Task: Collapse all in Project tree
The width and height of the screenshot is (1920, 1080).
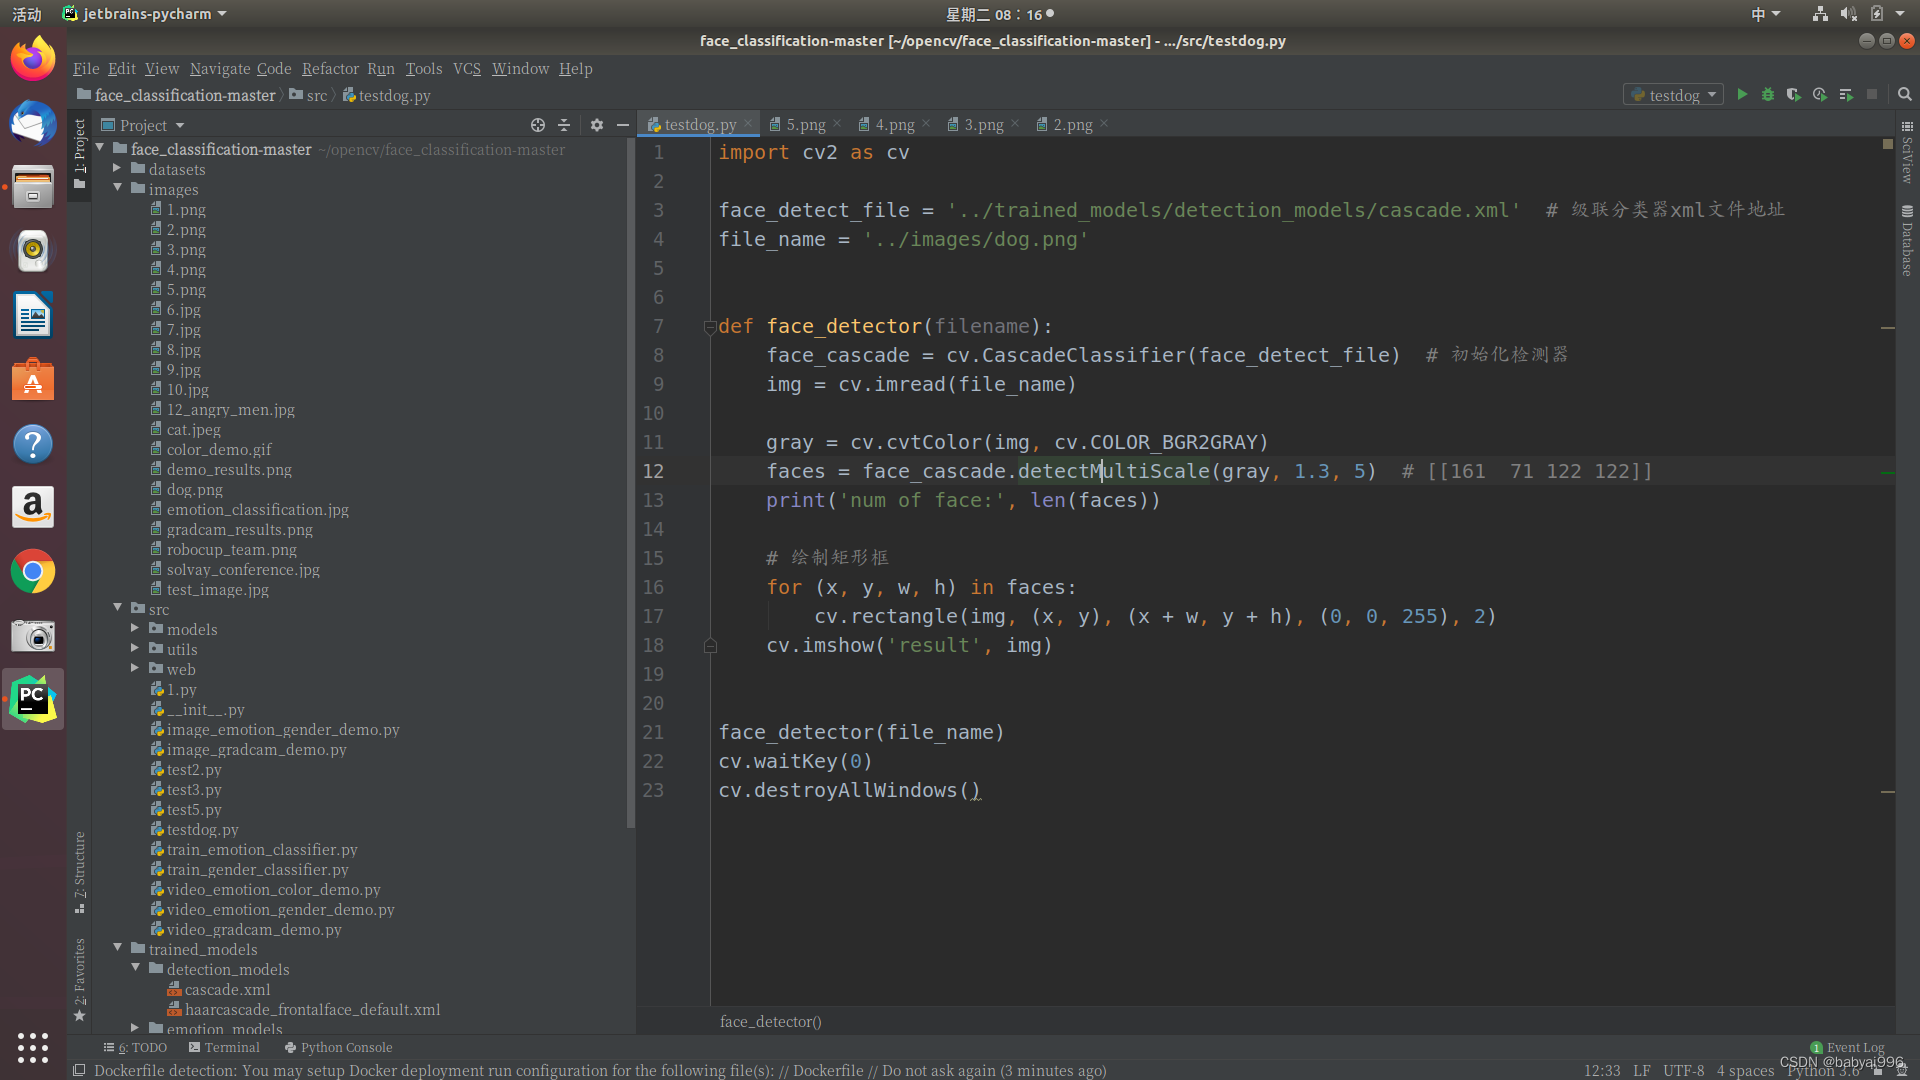Action: click(x=564, y=125)
